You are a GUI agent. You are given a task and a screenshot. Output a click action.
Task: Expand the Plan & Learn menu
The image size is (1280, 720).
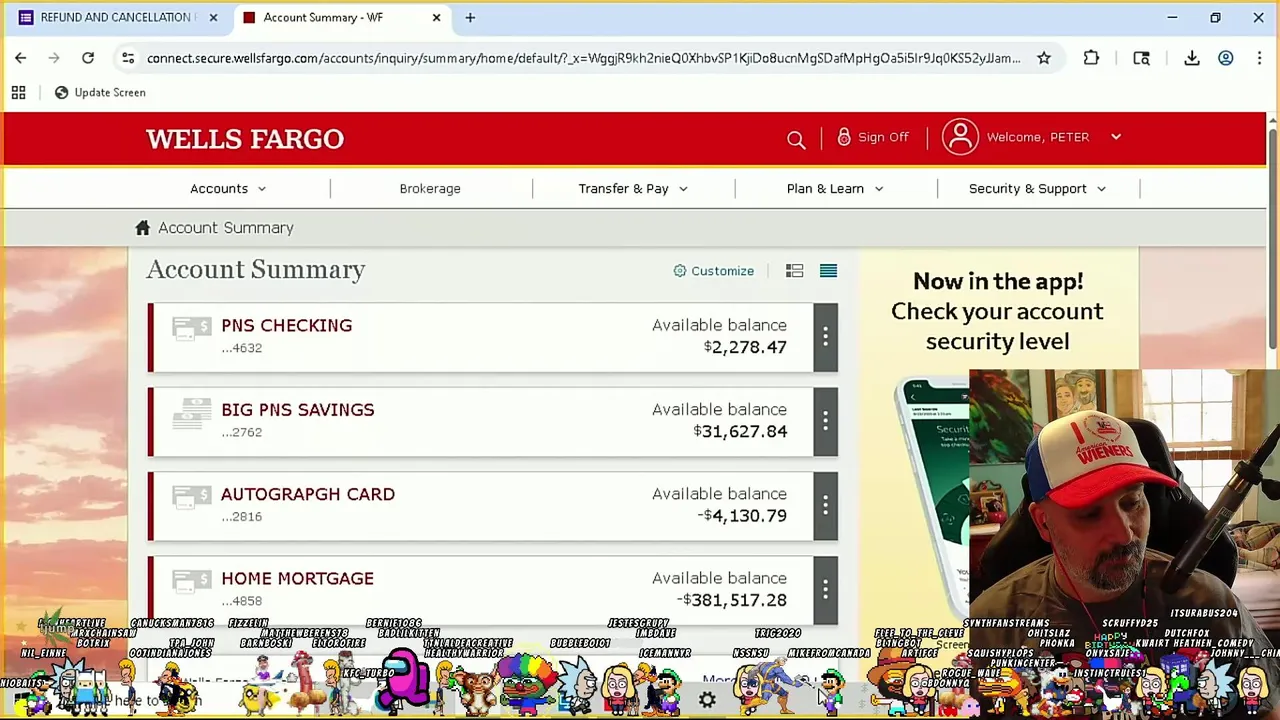[835, 188]
